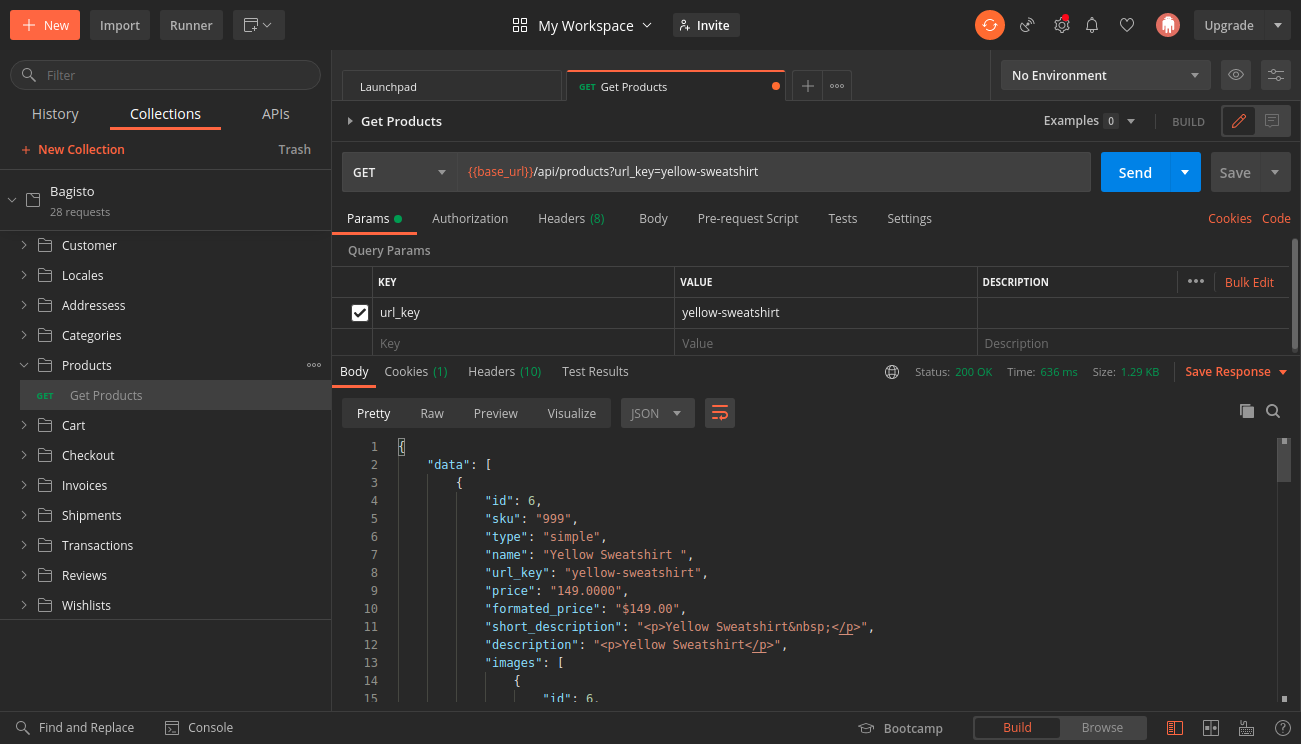Open the manage environments settings icon
This screenshot has height=744, width=1301.
1275,75
